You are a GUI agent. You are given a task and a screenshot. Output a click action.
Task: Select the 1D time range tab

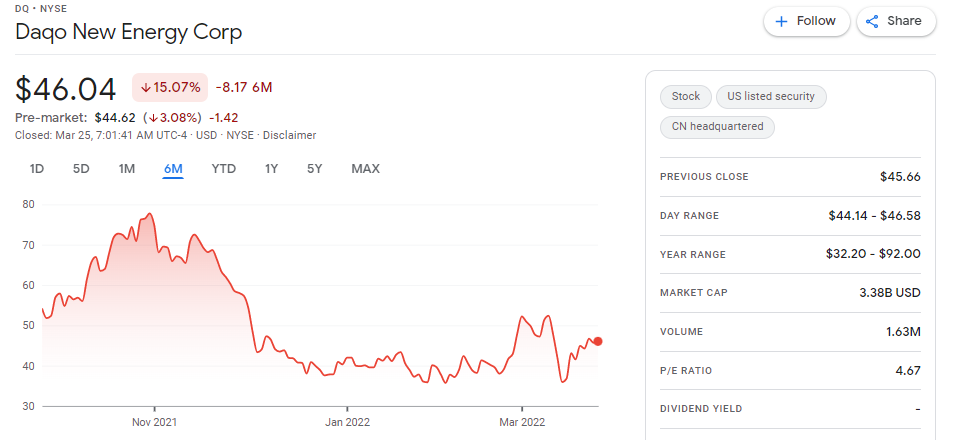point(37,169)
